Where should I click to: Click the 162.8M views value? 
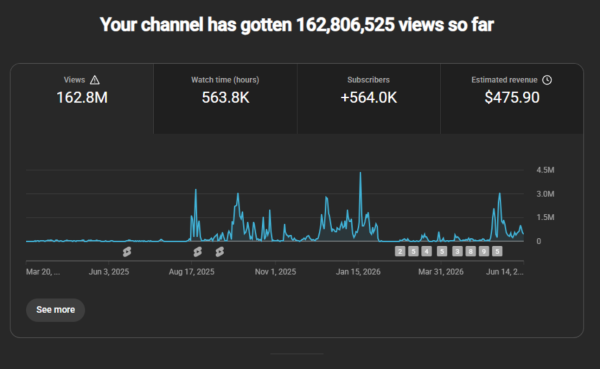coord(82,98)
